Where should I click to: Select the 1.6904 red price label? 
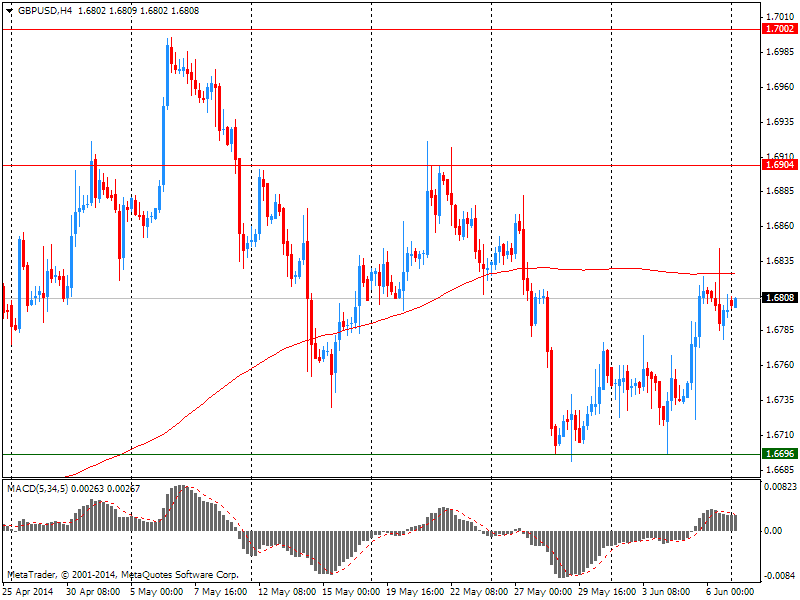click(780, 165)
